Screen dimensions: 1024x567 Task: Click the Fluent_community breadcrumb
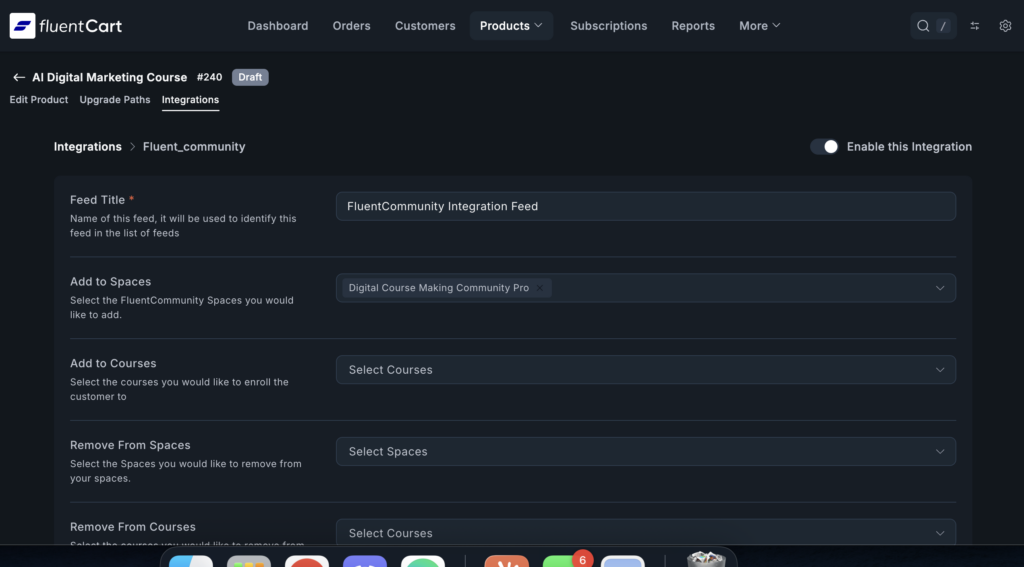click(x=194, y=147)
